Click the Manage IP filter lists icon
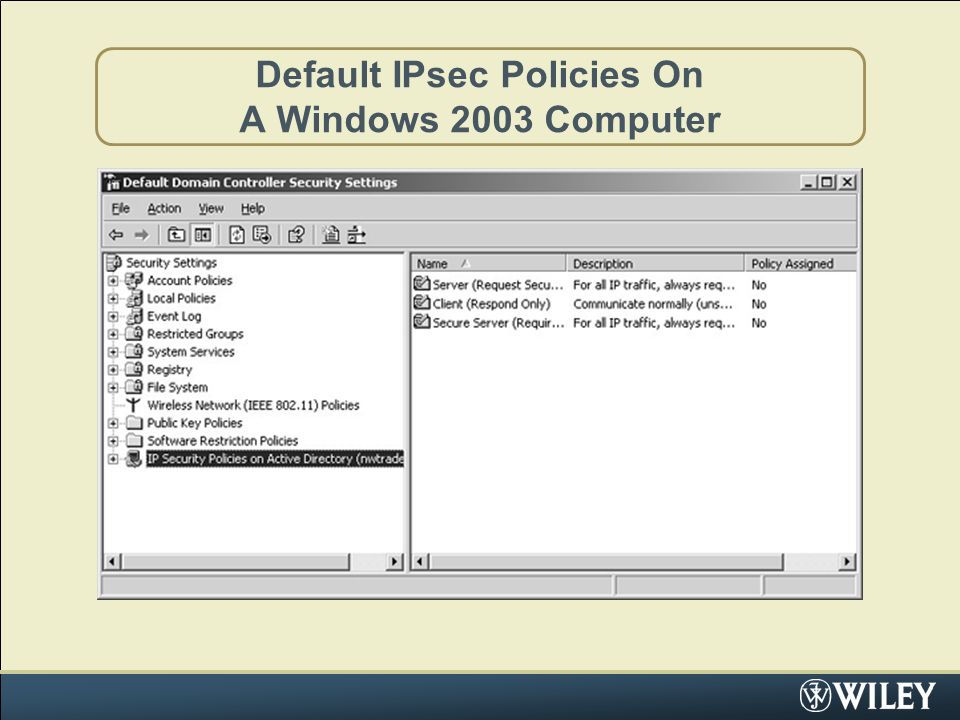 tap(356, 234)
